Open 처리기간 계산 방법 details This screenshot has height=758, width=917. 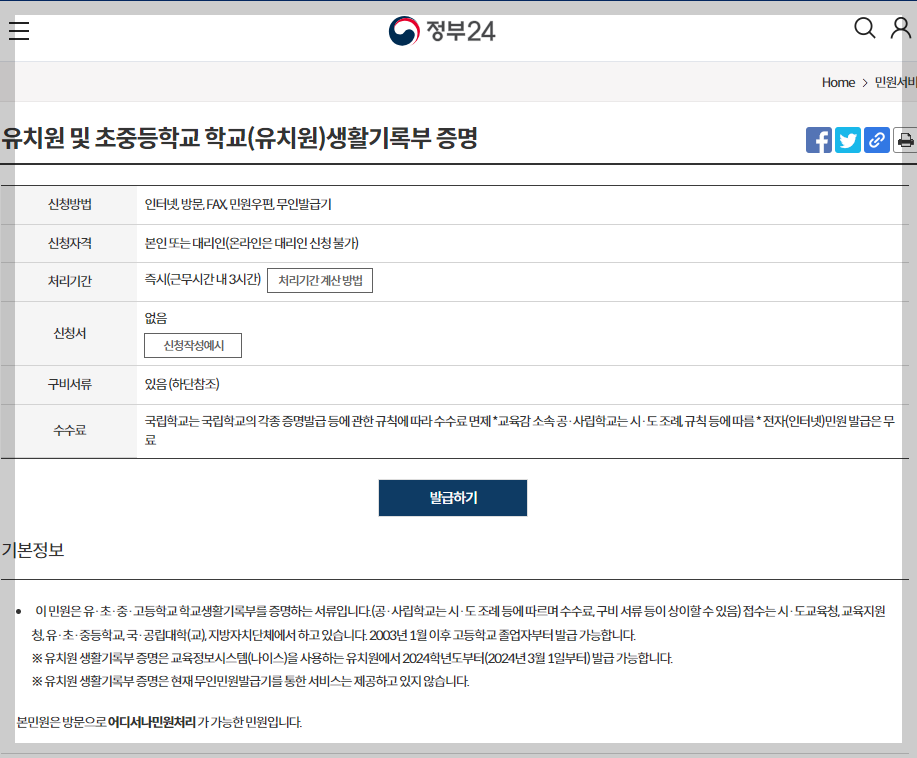point(319,280)
